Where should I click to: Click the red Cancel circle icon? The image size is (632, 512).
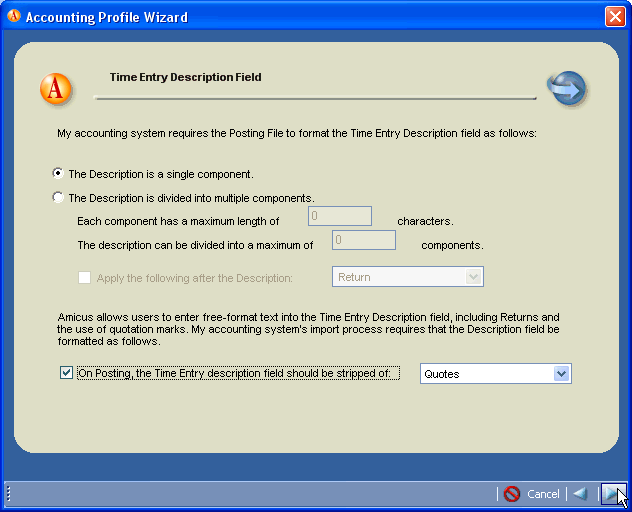pyautogui.click(x=512, y=494)
